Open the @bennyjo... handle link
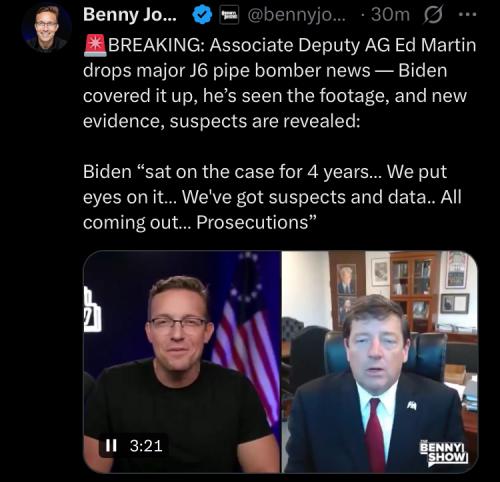The image size is (500, 482). (298, 15)
